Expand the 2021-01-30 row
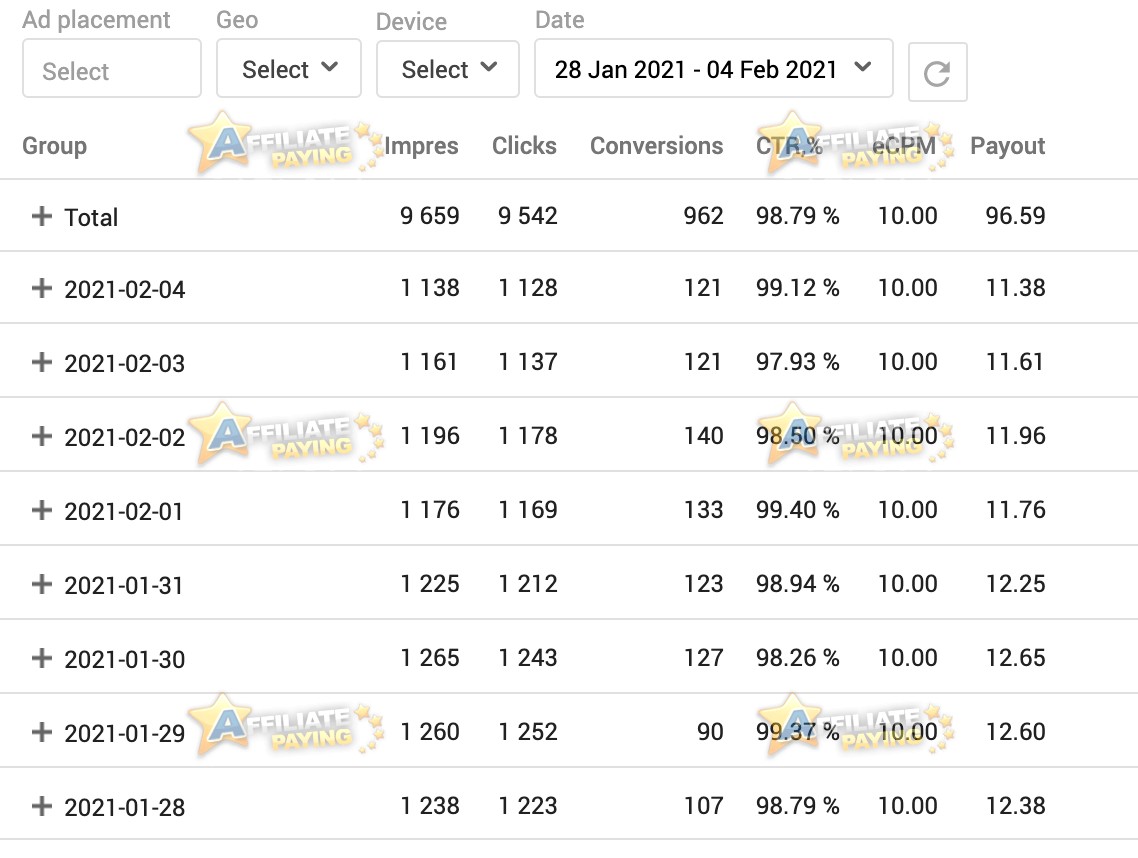This screenshot has width=1138, height=858. (x=42, y=658)
